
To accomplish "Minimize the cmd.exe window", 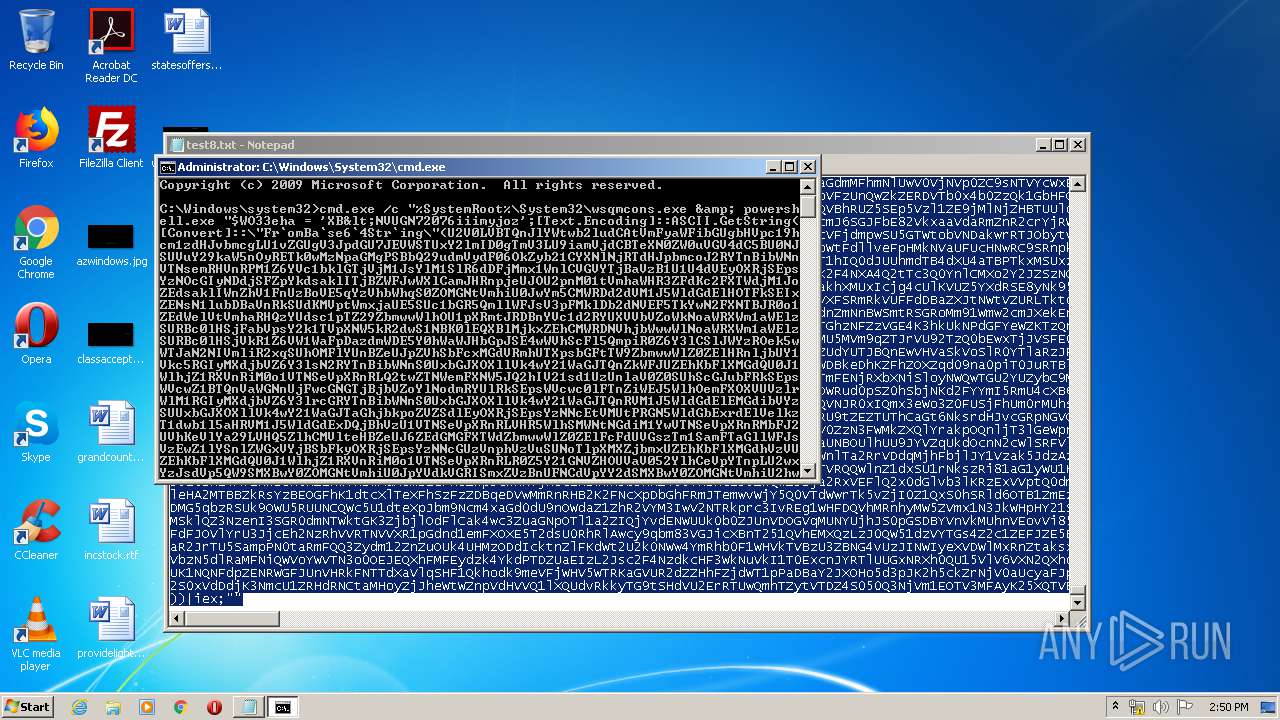I will (772, 167).
